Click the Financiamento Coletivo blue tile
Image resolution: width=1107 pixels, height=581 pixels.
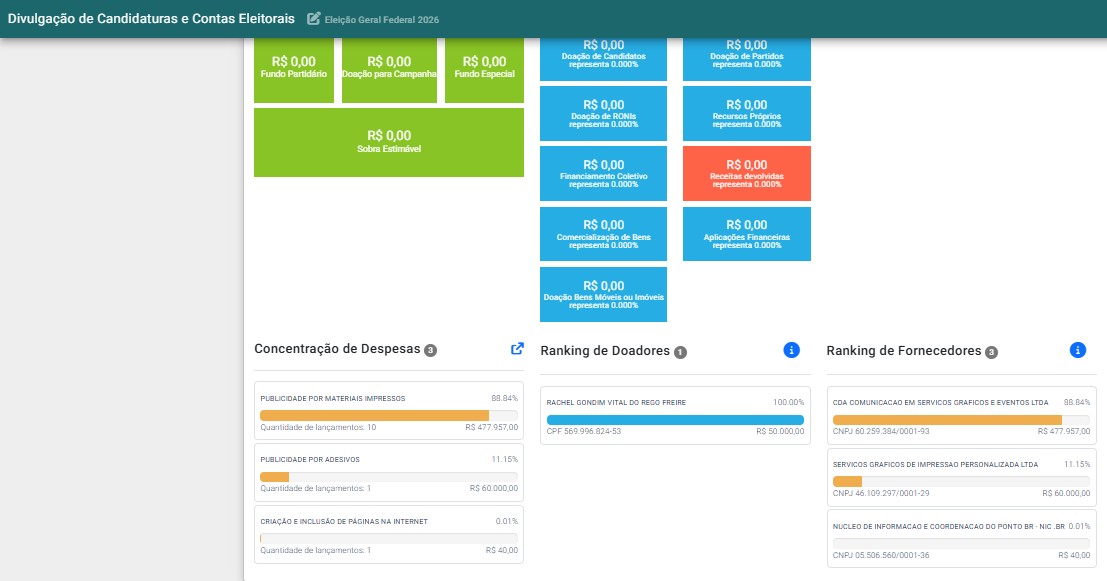[x=604, y=174]
